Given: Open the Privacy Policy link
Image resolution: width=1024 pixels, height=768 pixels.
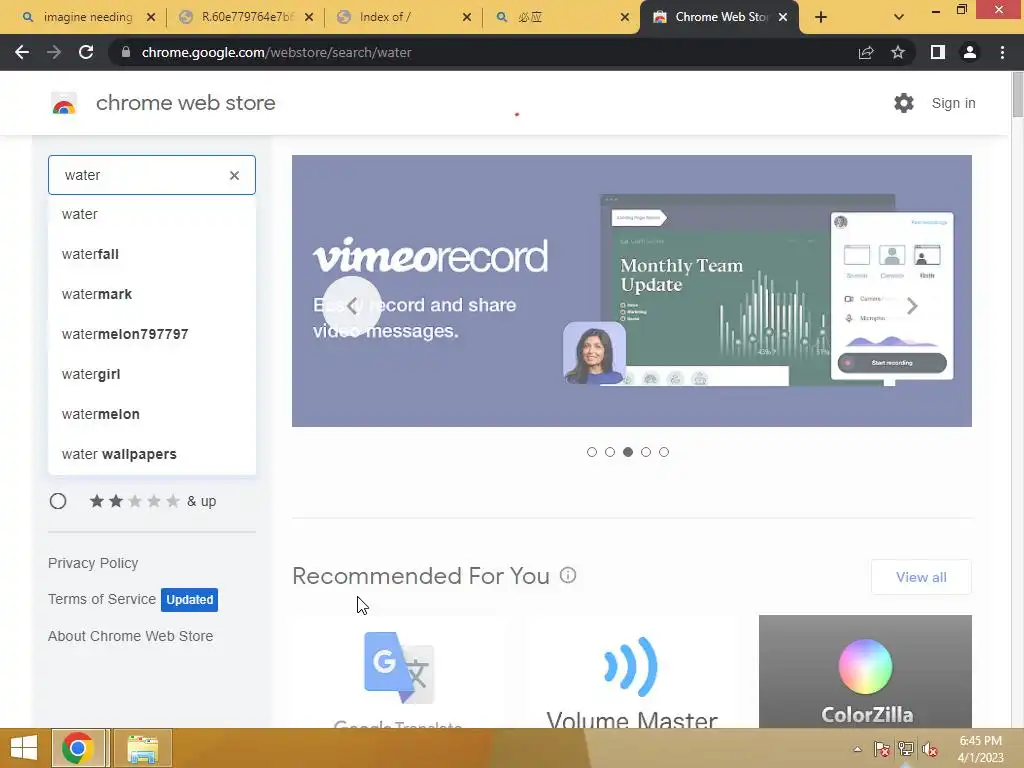Looking at the screenshot, I should tap(93, 563).
